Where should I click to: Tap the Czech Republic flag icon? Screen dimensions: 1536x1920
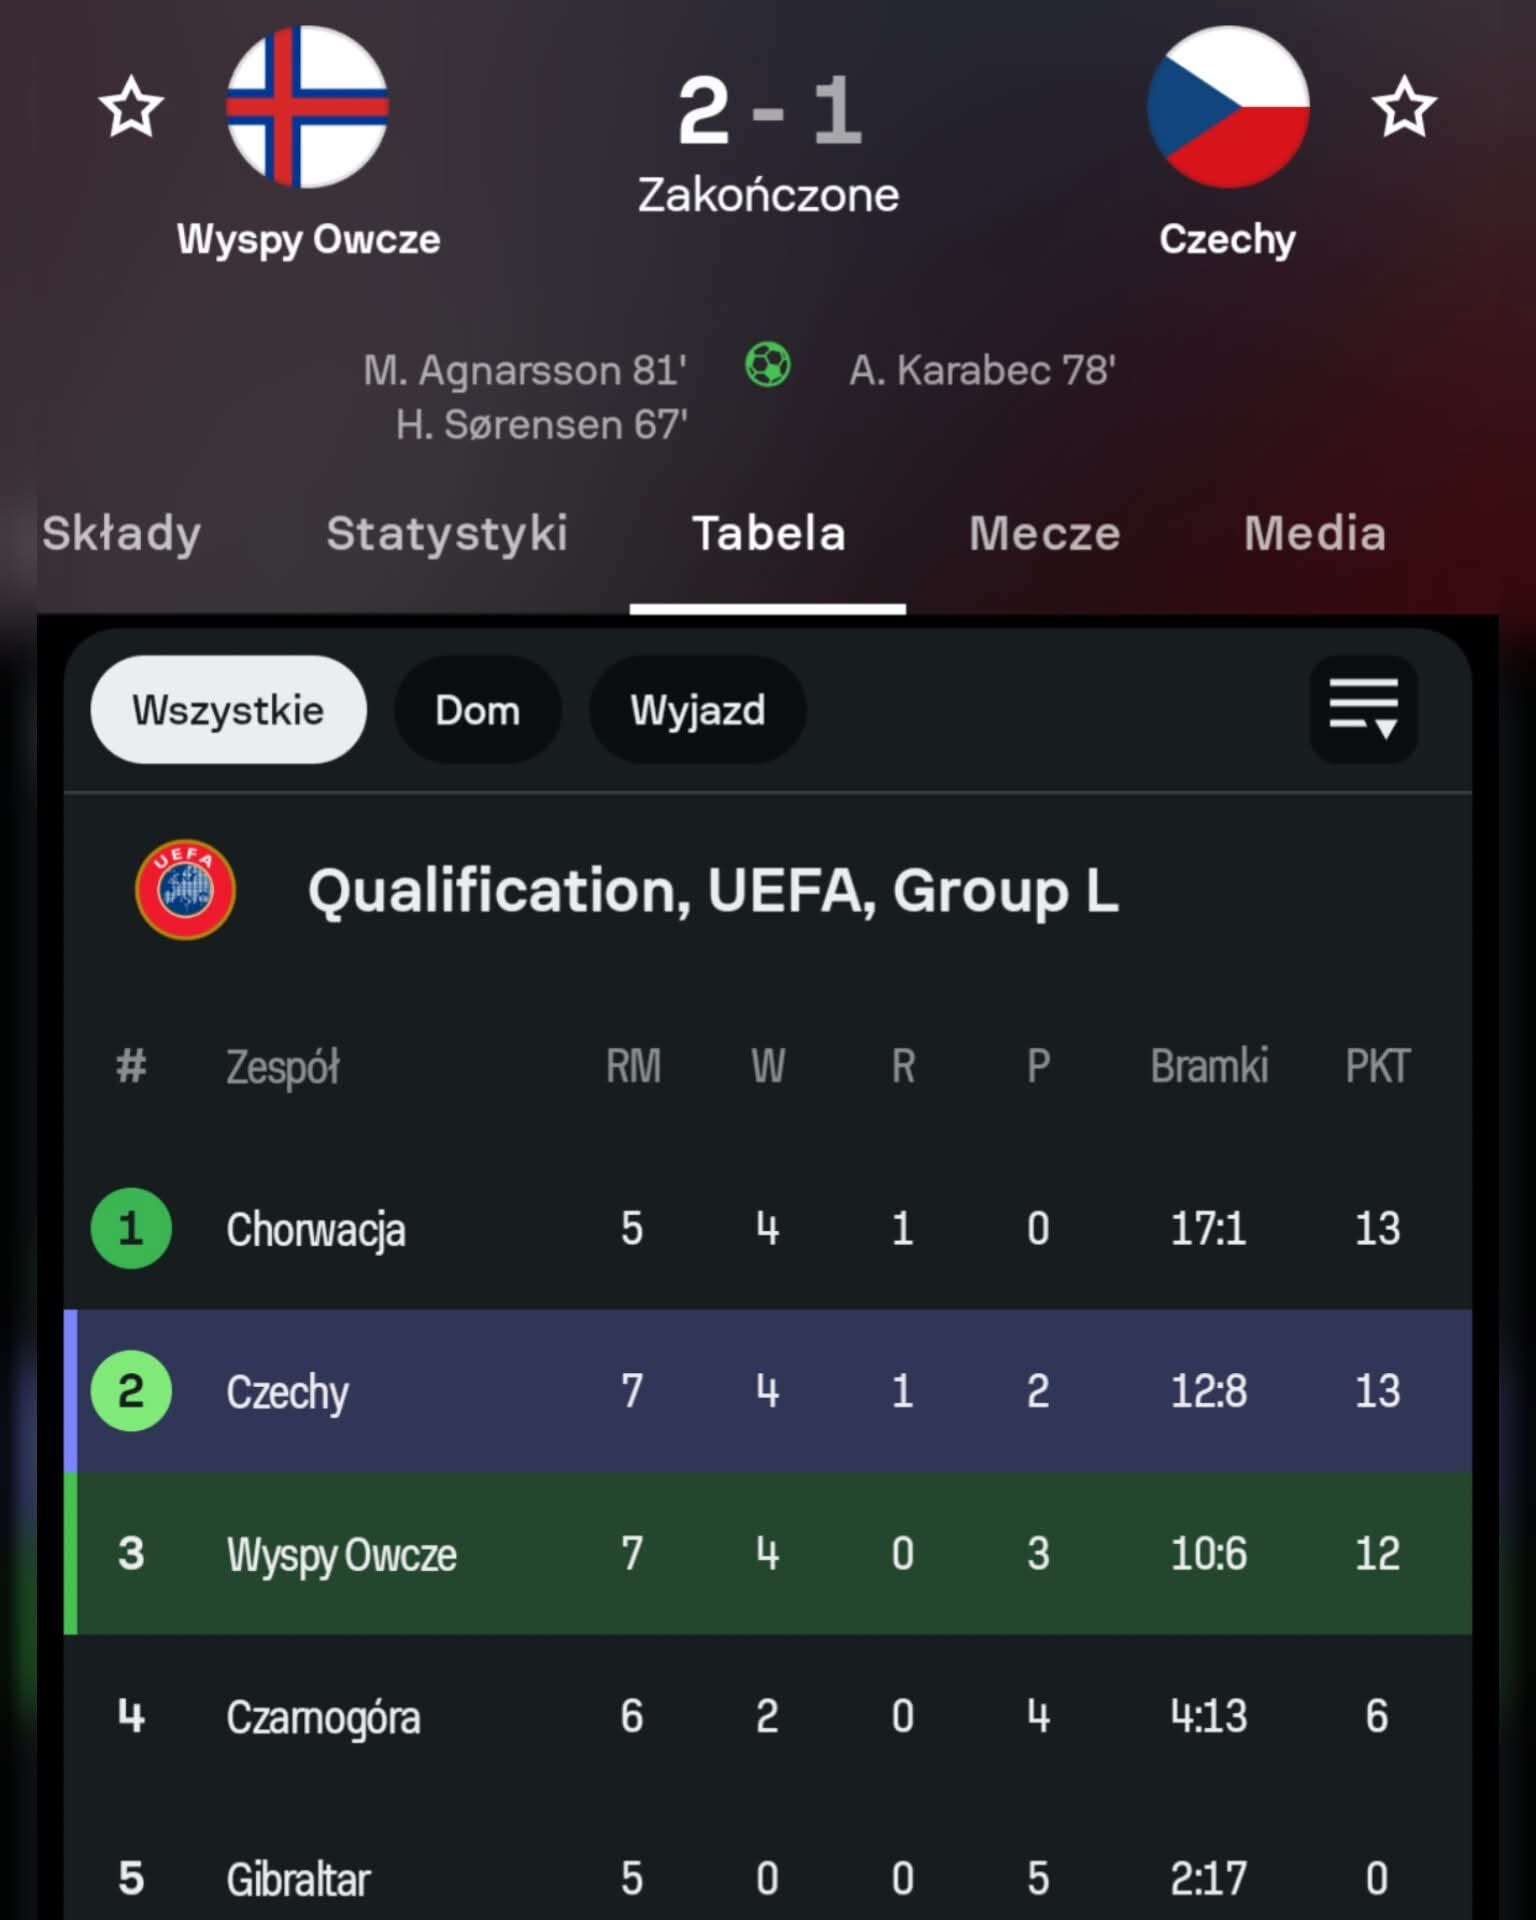tap(1228, 107)
